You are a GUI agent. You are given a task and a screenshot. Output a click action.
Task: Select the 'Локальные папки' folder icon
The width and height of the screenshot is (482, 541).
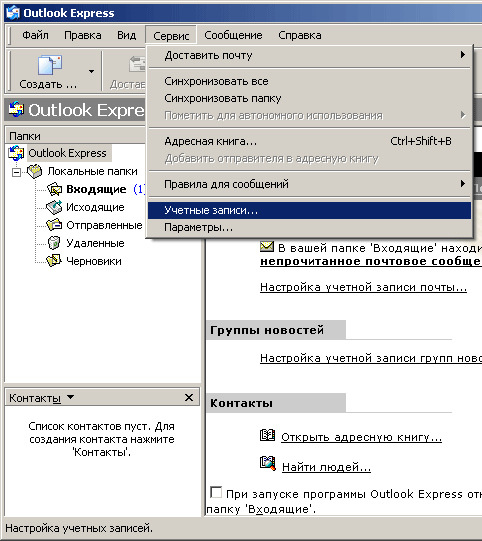click(35, 171)
